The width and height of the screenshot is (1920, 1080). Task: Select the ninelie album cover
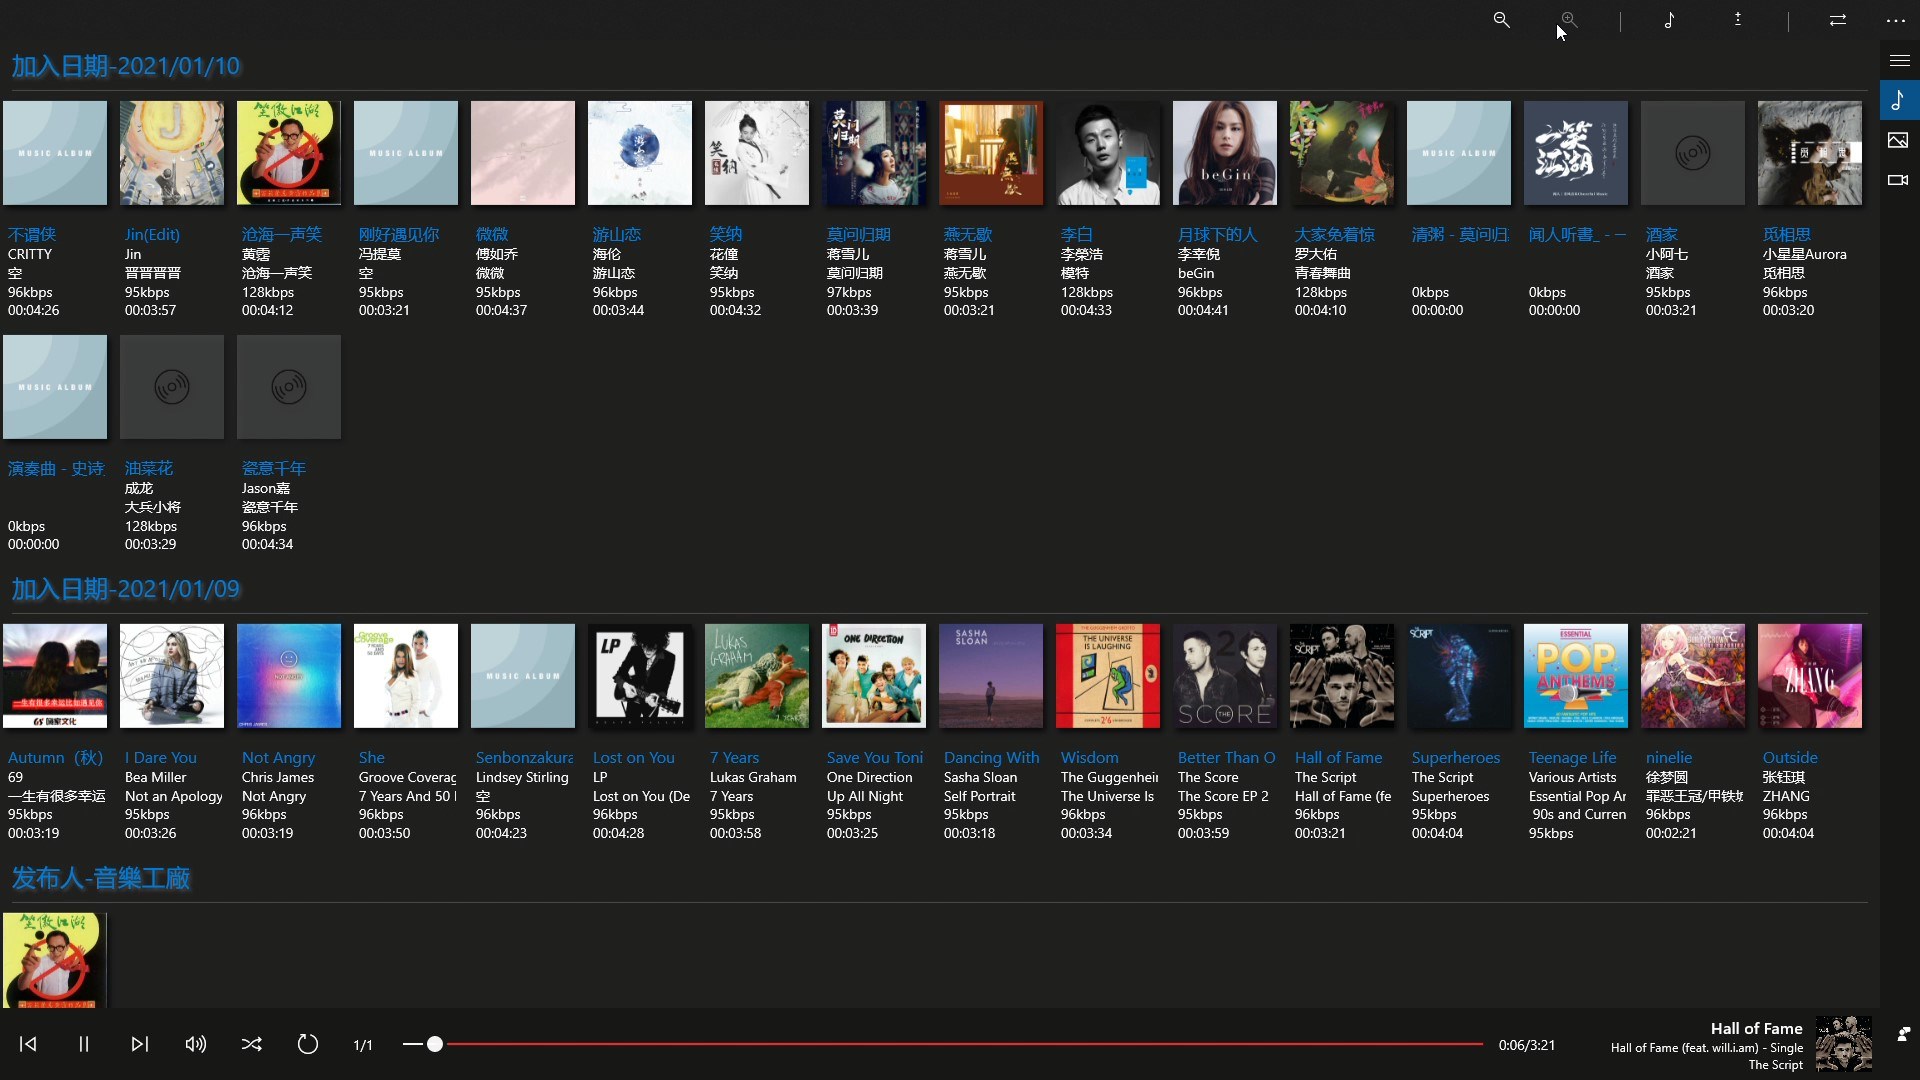[1693, 676]
